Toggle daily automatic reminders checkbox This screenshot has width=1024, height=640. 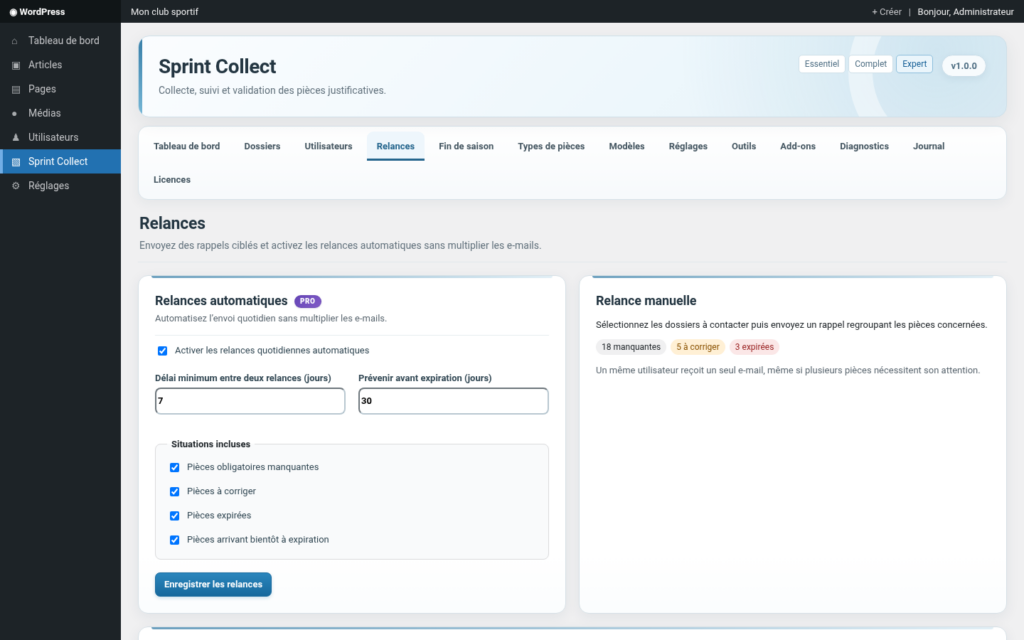click(x=163, y=351)
